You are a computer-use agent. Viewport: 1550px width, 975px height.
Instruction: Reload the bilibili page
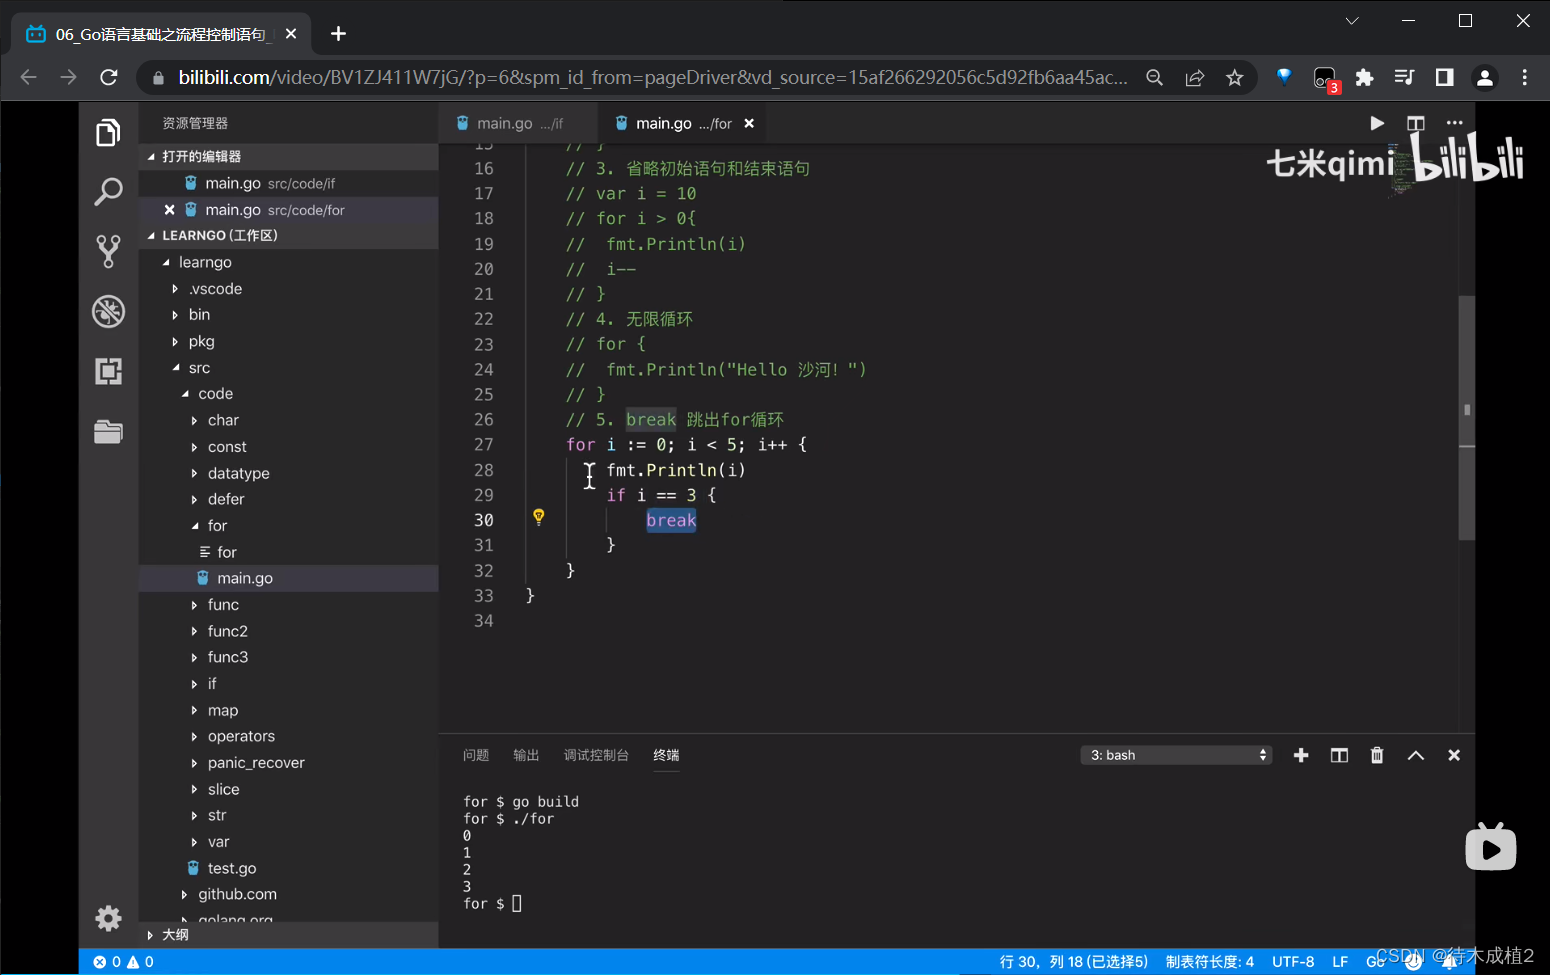pos(109,77)
